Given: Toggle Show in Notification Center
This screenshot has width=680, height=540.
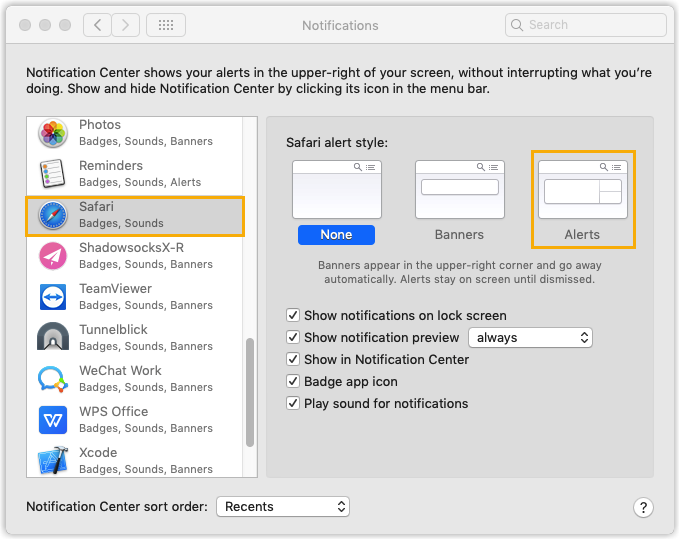Looking at the screenshot, I should pos(293,359).
